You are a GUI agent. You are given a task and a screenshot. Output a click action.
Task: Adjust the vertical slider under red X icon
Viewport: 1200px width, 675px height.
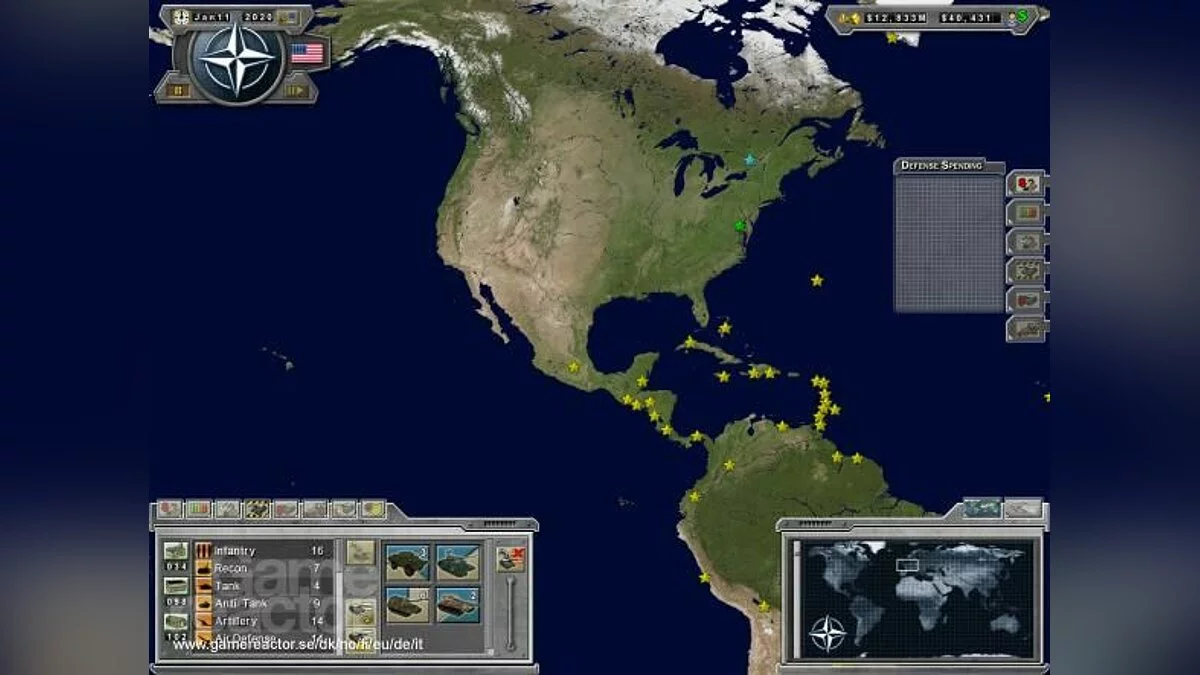coord(510,613)
